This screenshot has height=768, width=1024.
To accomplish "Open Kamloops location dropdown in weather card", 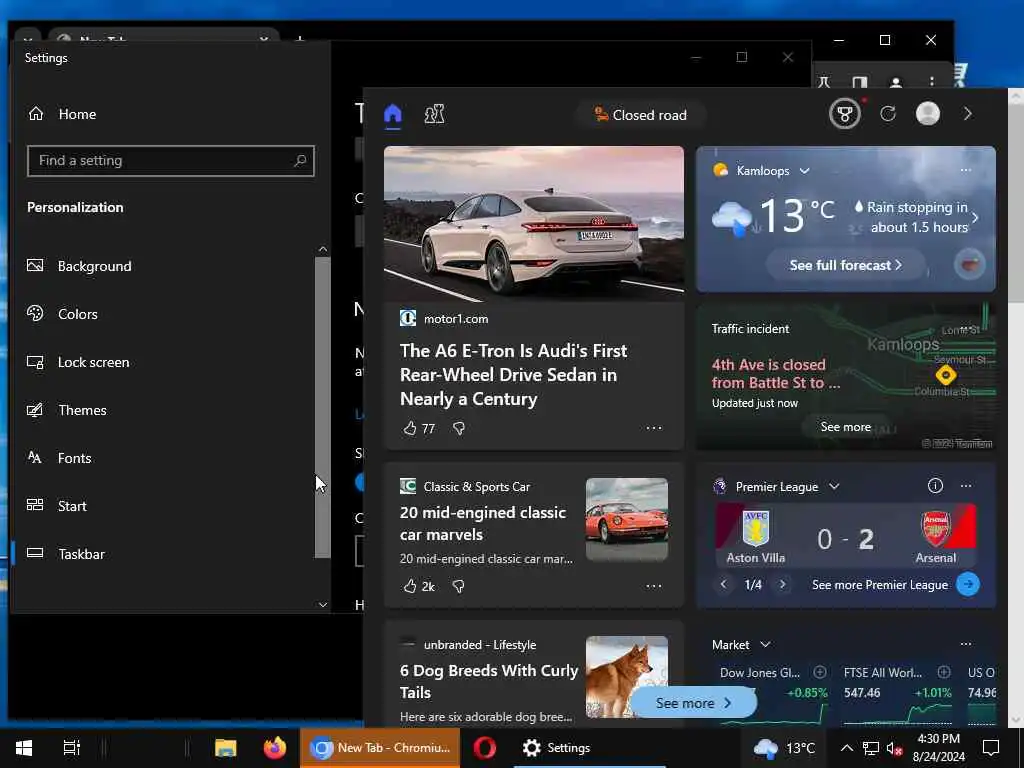I will (x=805, y=171).
